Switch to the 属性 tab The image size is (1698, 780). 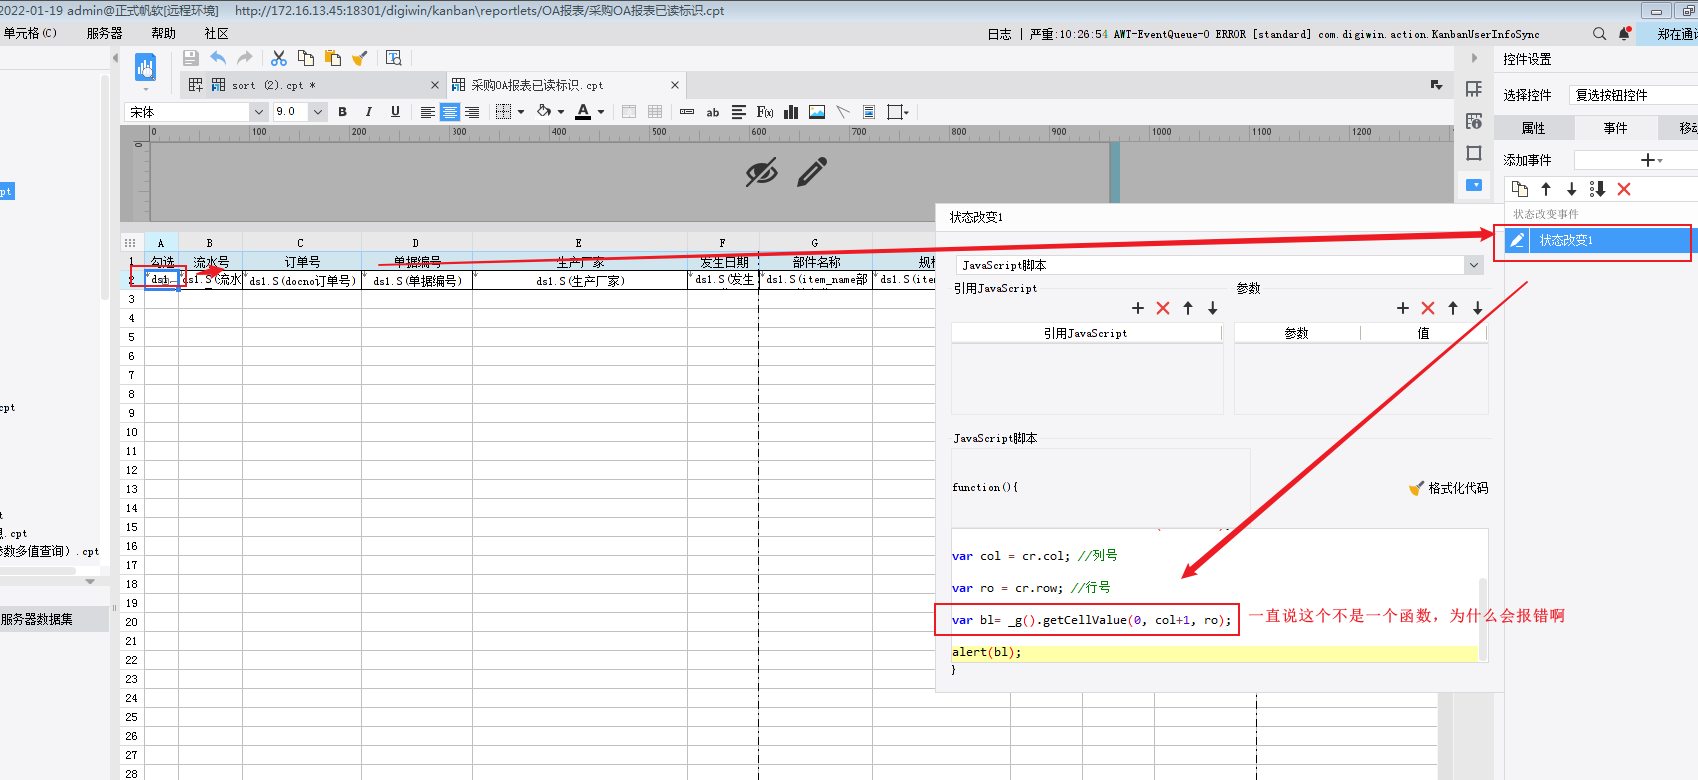(x=1534, y=128)
